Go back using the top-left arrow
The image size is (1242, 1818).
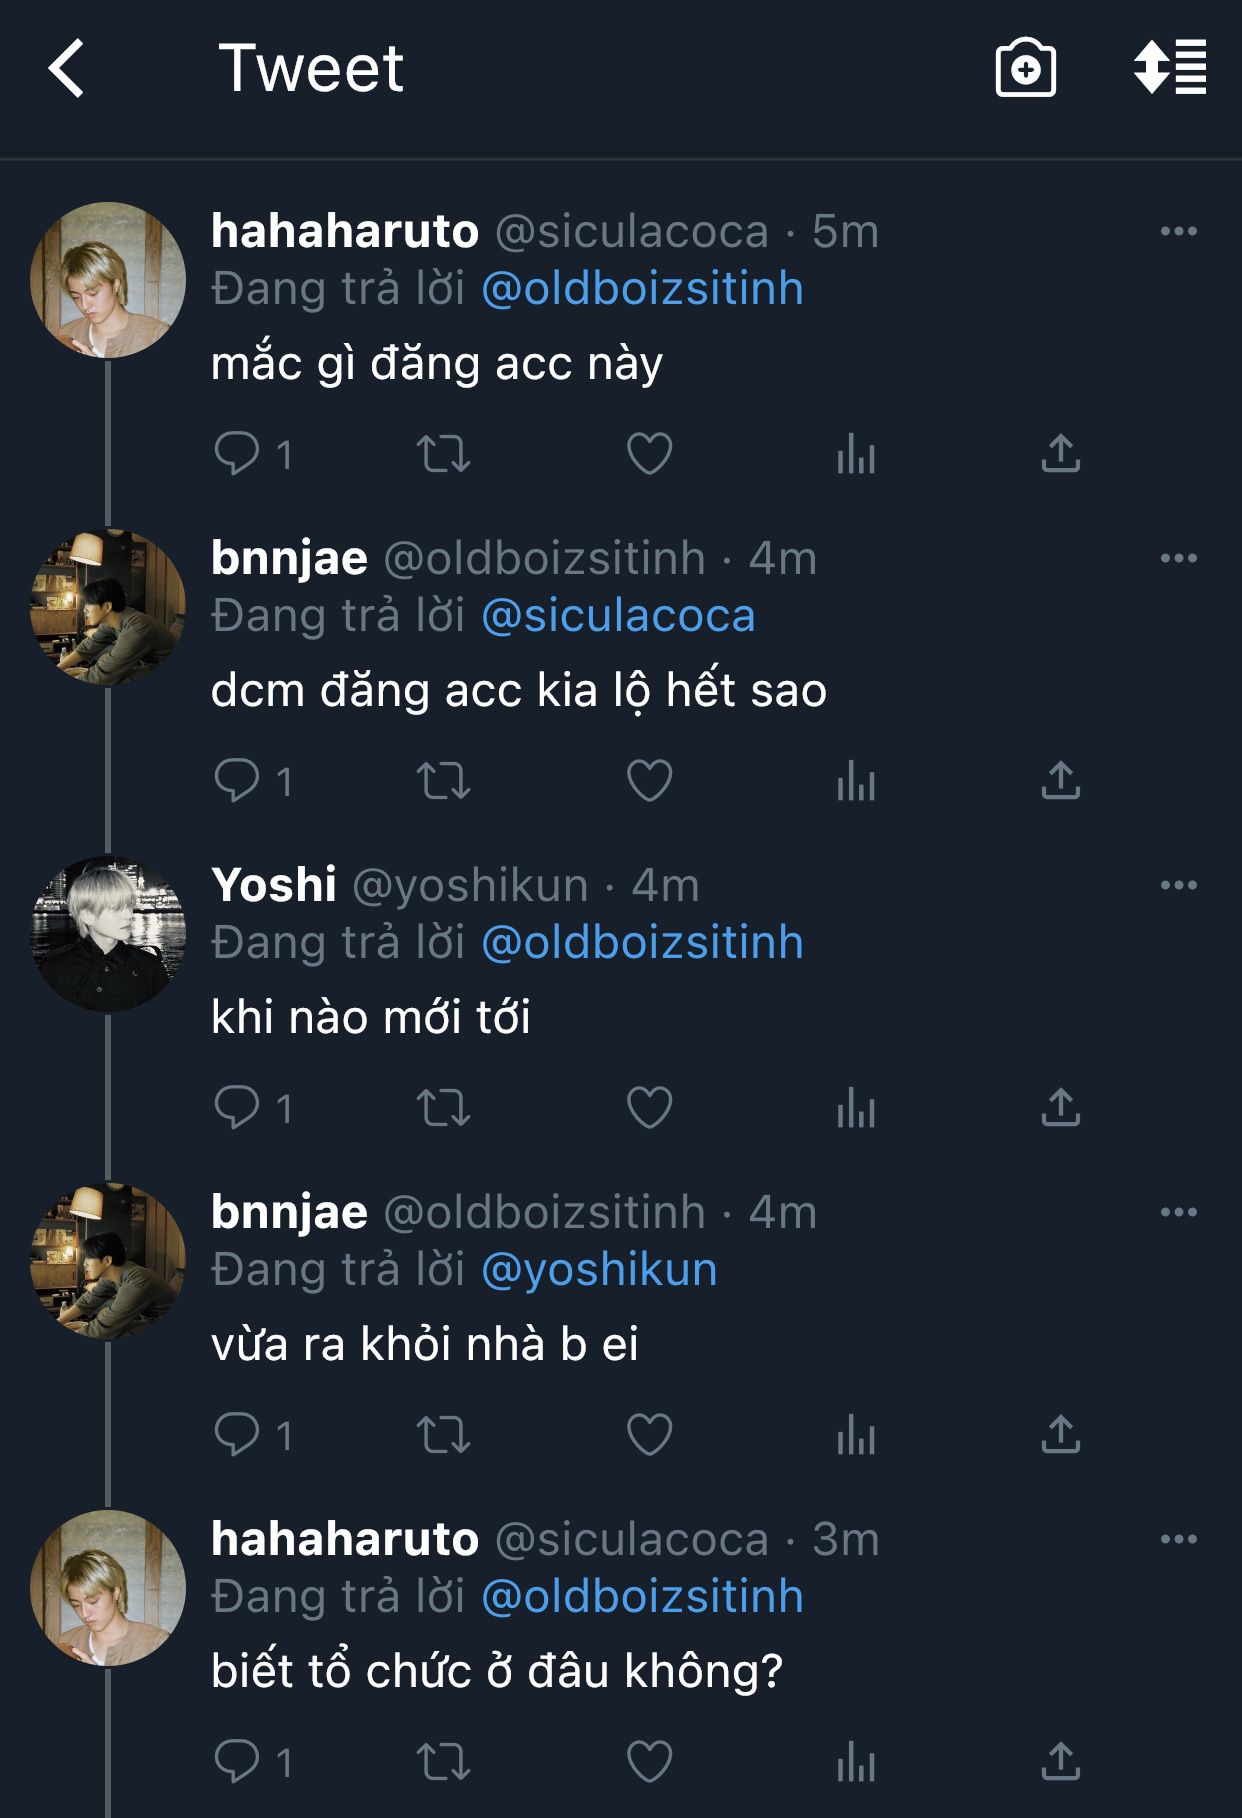coord(66,69)
